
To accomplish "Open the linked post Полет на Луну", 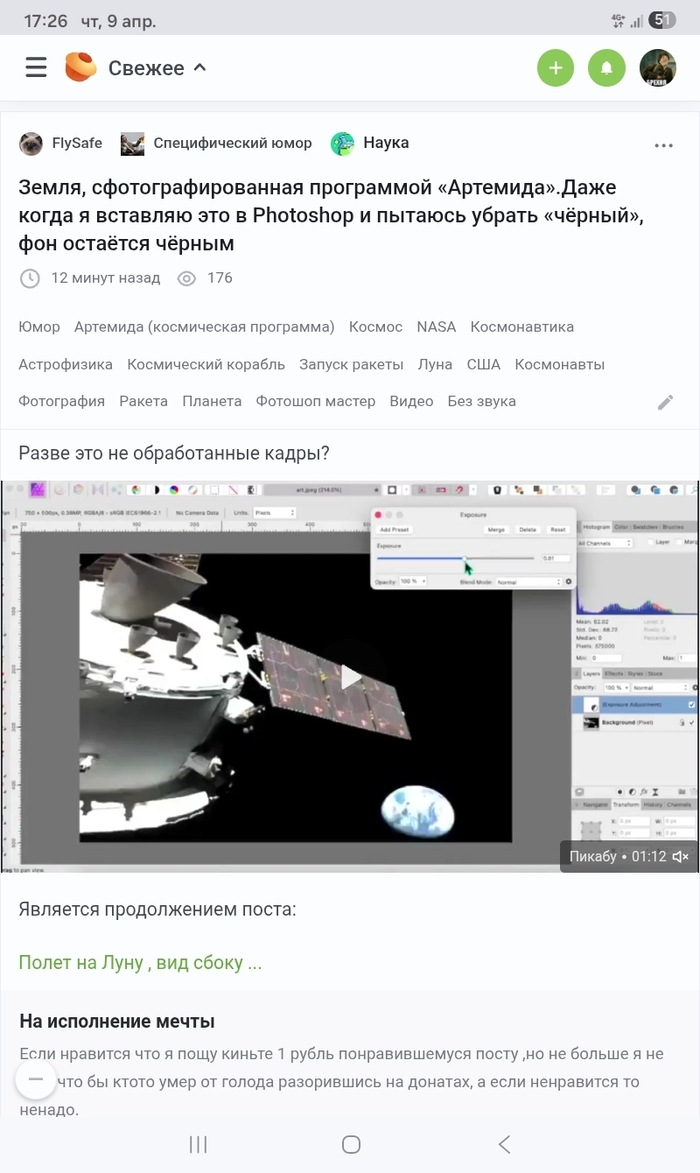I will [x=140, y=963].
